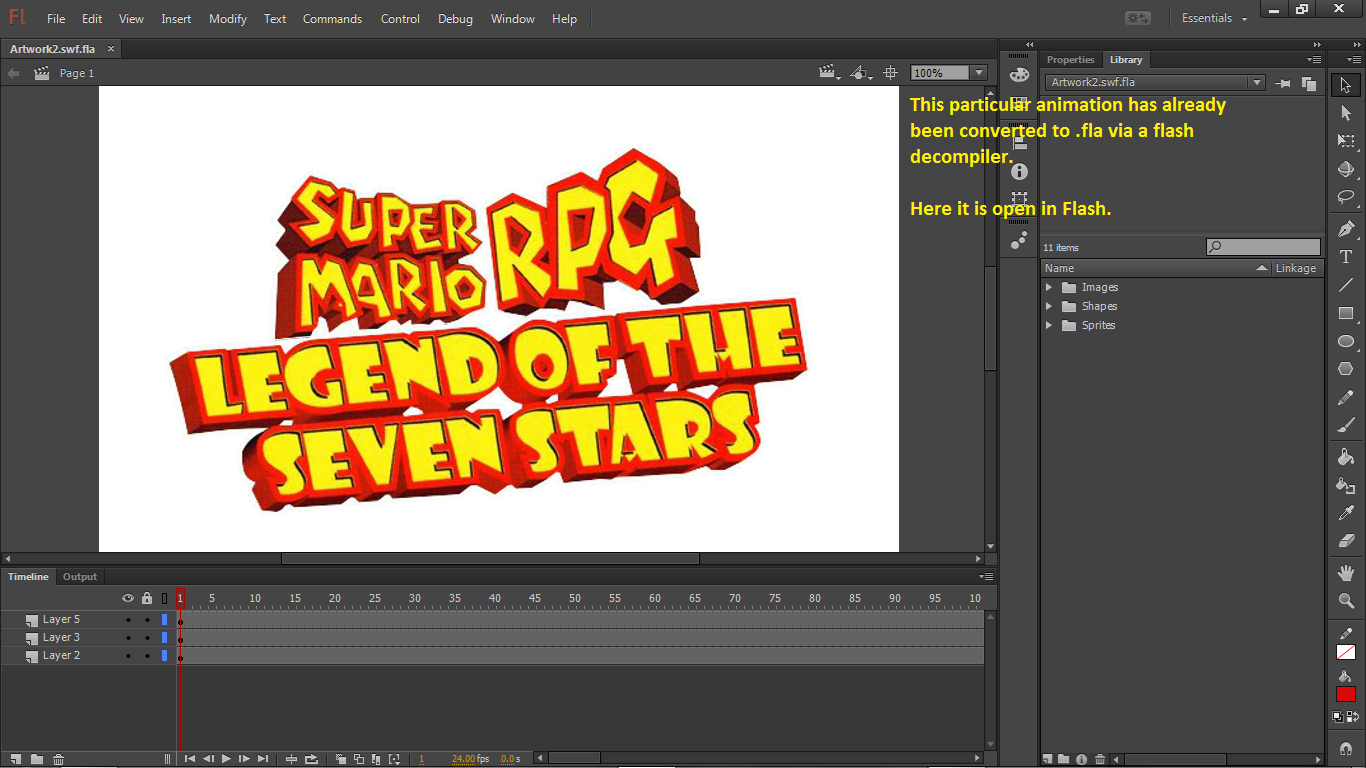The image size is (1366, 768).
Task: Click the Center Stage icon above canvas
Action: pyautogui.click(x=890, y=73)
